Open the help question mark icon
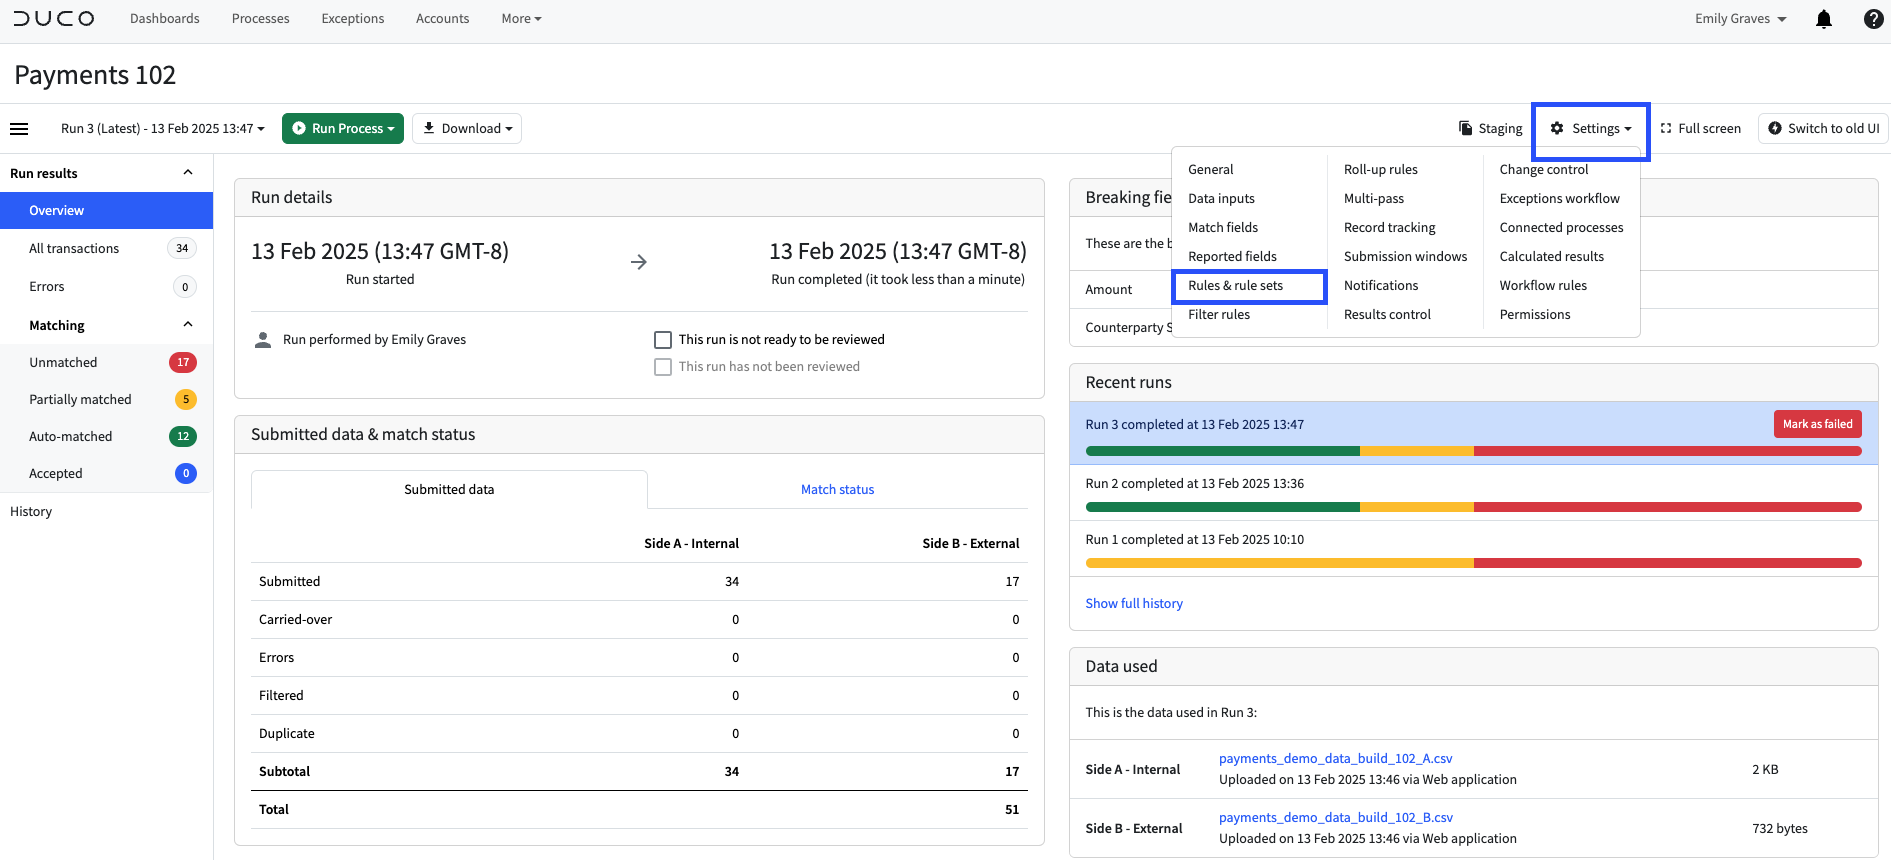The width and height of the screenshot is (1891, 860). [1874, 19]
